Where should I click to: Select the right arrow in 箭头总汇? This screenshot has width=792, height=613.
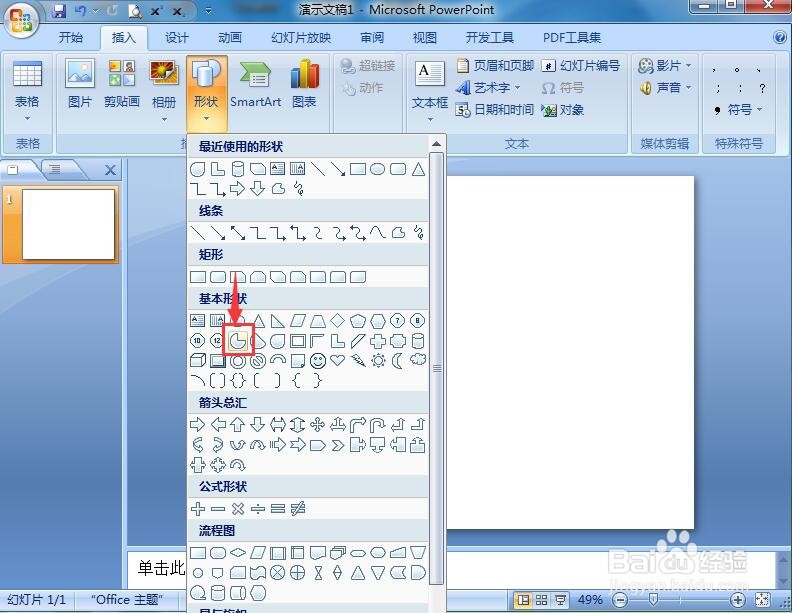[197, 425]
